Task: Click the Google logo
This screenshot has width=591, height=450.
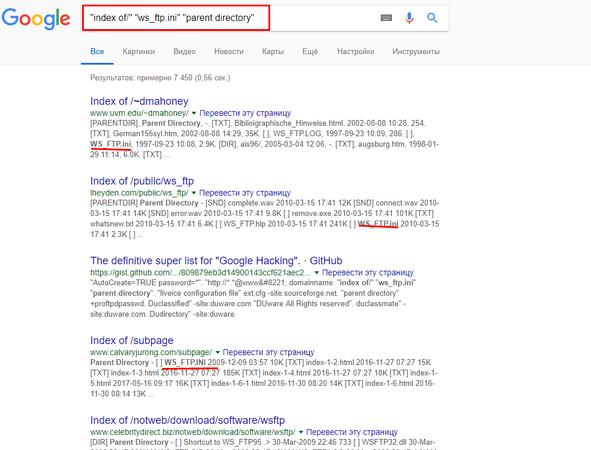Action: (x=36, y=18)
